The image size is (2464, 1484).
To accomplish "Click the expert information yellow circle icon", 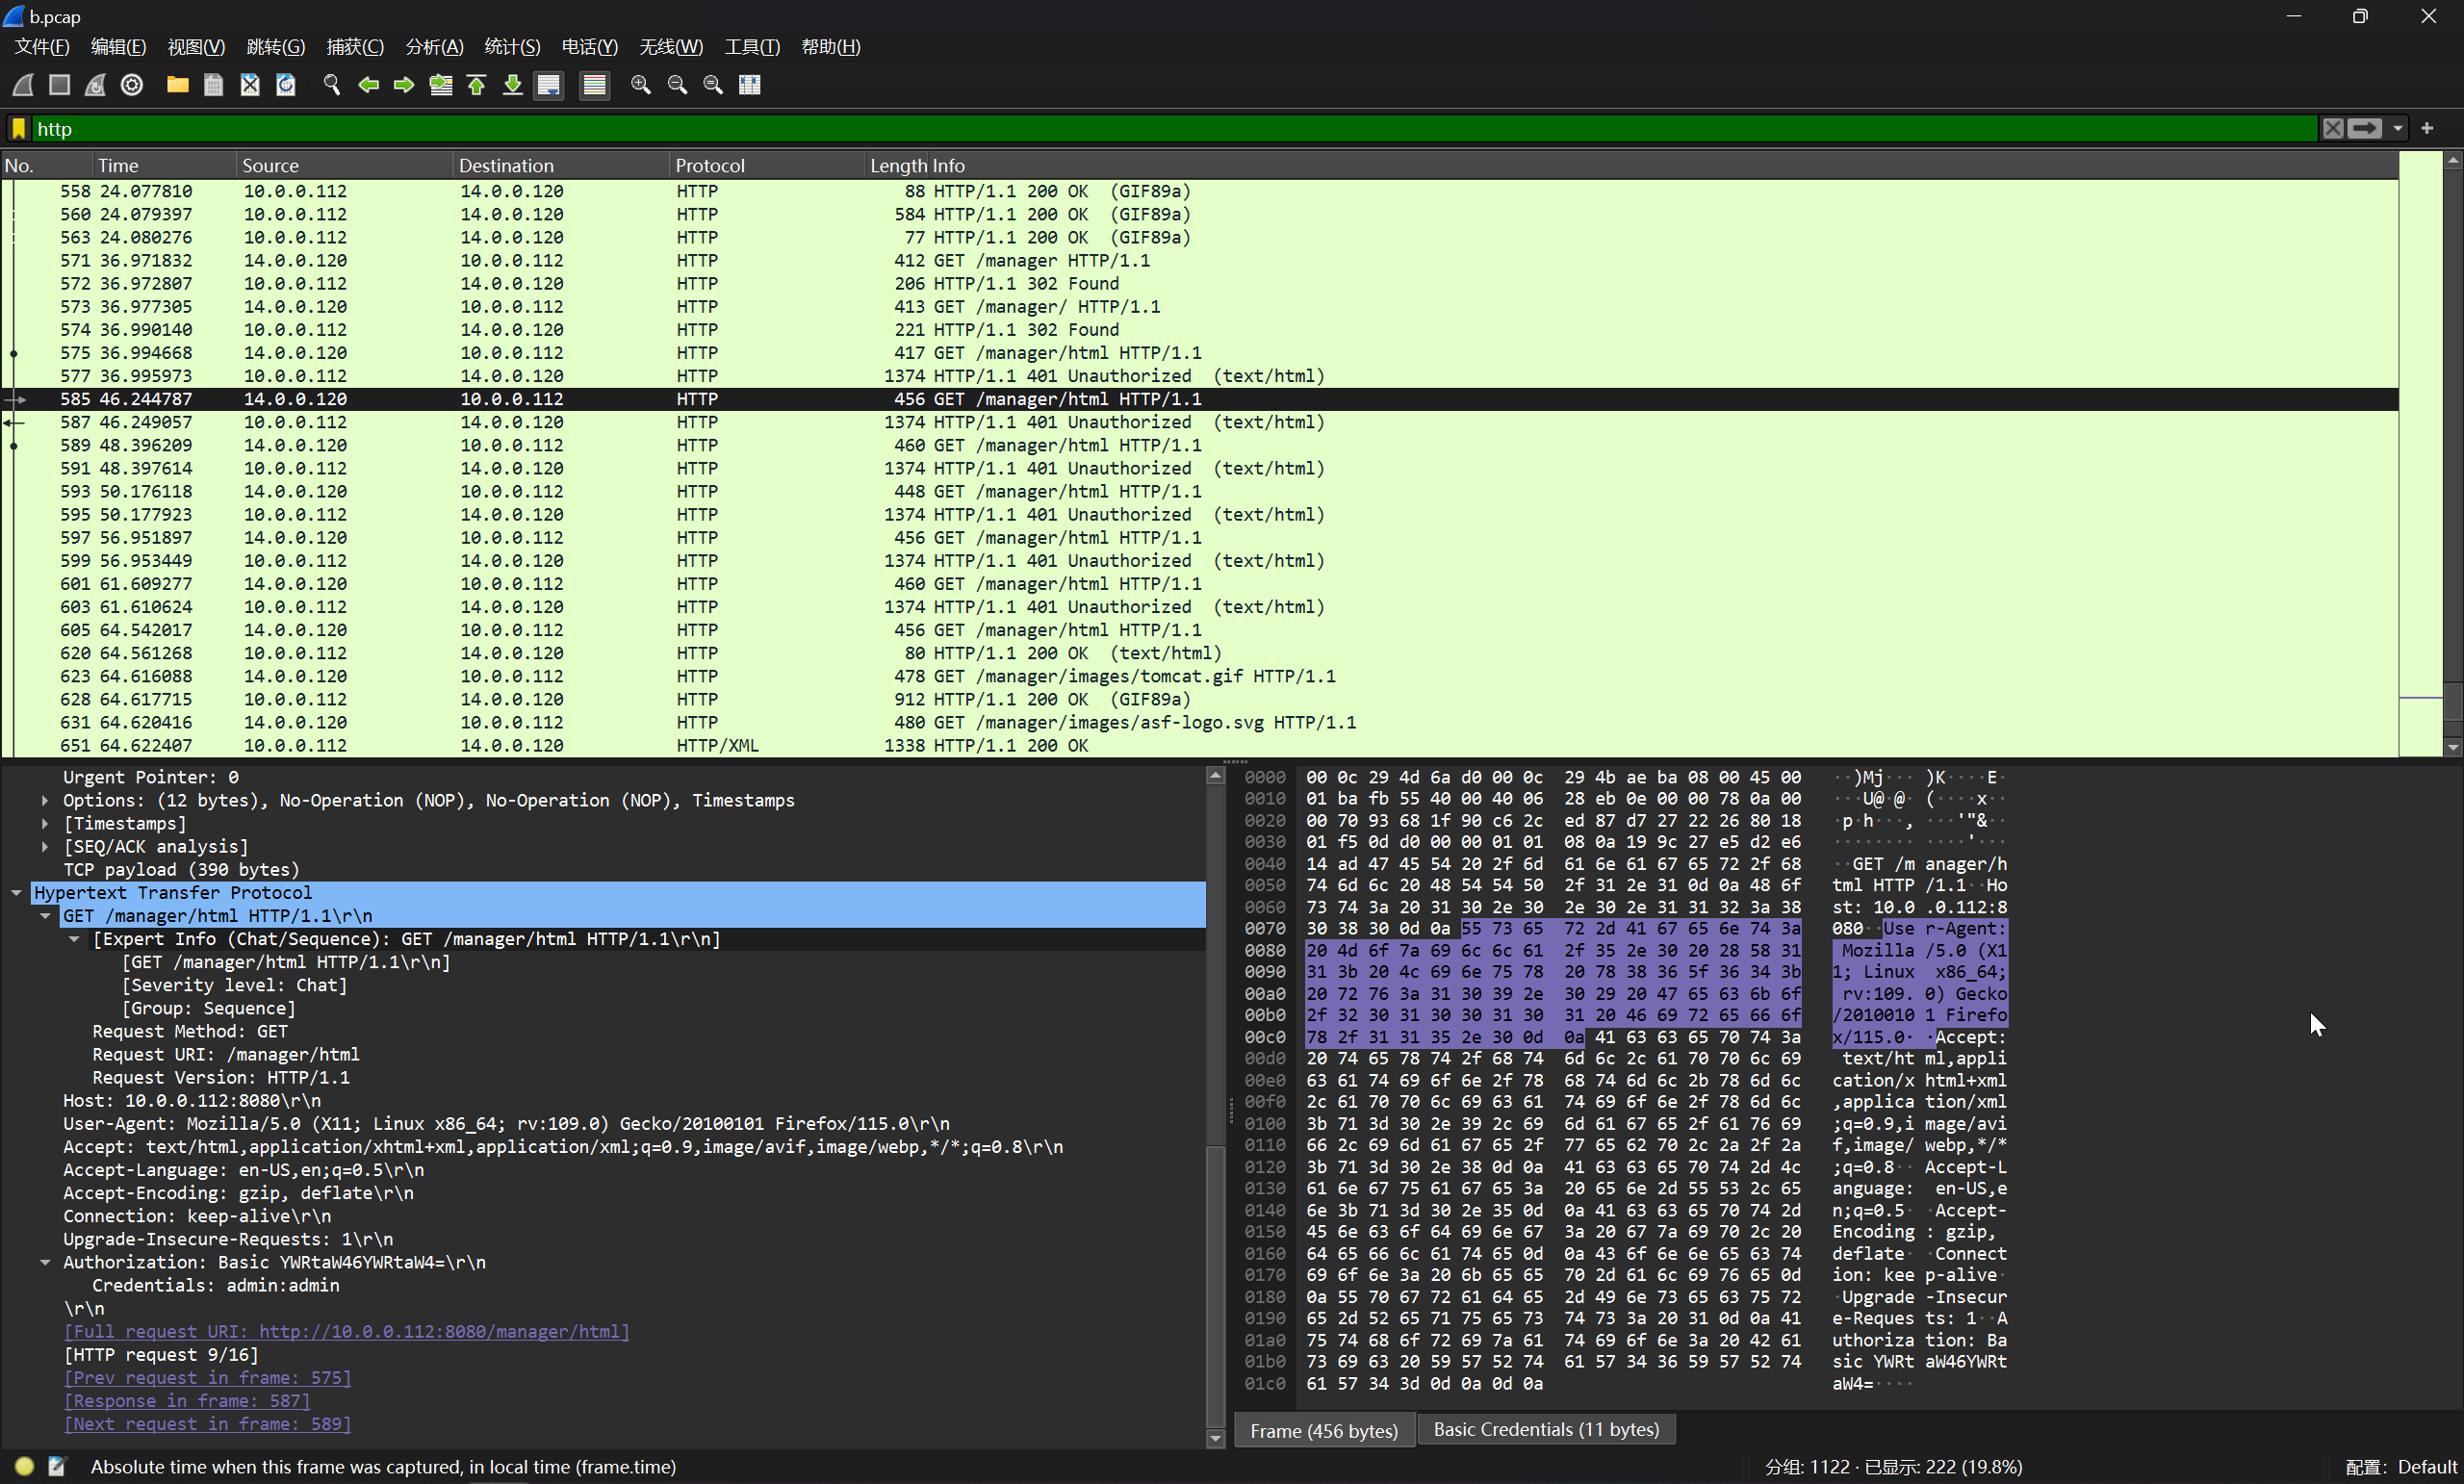I will point(25,1467).
